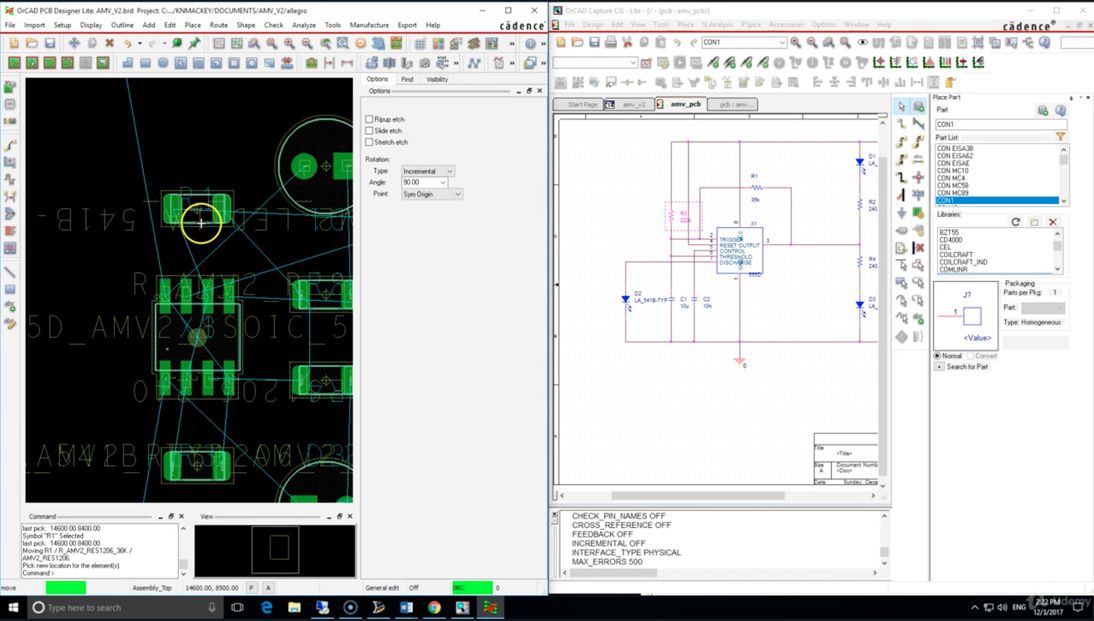The width and height of the screenshot is (1094, 621).
Task: Click Open folder icon in PCB Designer toolbar
Action: coord(32,43)
